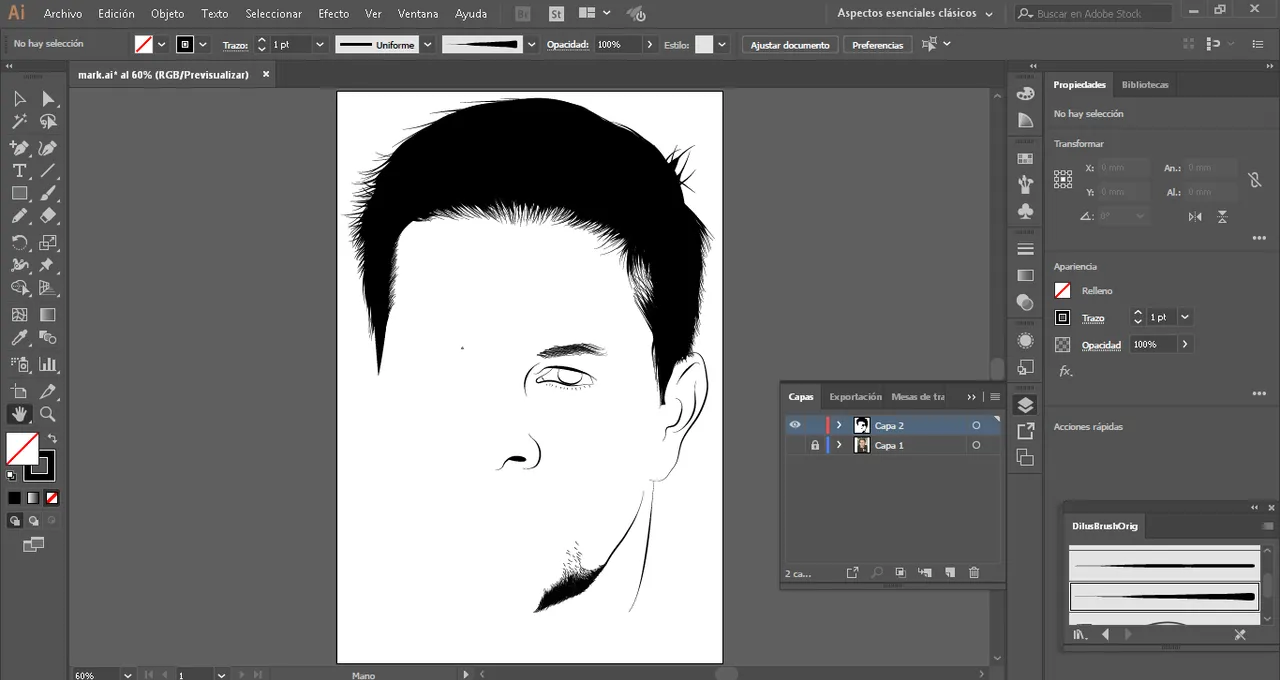This screenshot has height=680, width=1280.
Task: Create new layer in Layers panel
Action: click(x=950, y=573)
